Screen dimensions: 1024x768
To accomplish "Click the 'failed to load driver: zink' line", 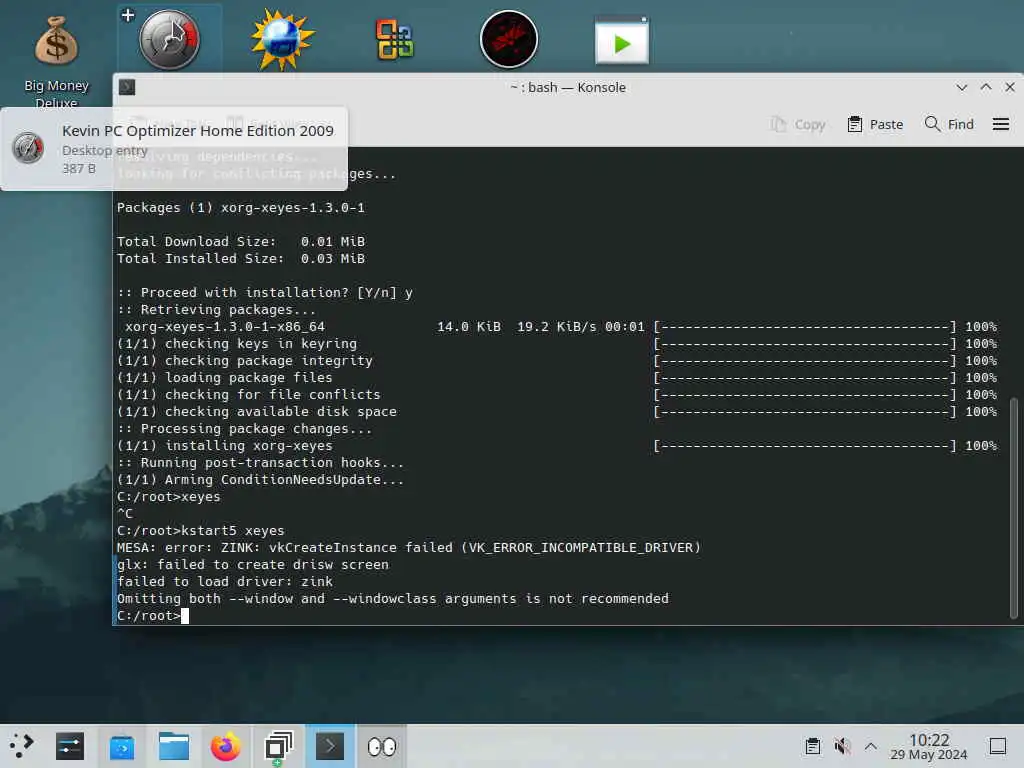I will (225, 581).
